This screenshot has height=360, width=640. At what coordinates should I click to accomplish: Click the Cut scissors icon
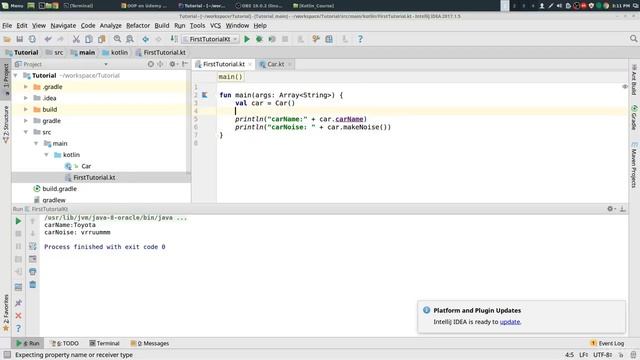(76, 39)
